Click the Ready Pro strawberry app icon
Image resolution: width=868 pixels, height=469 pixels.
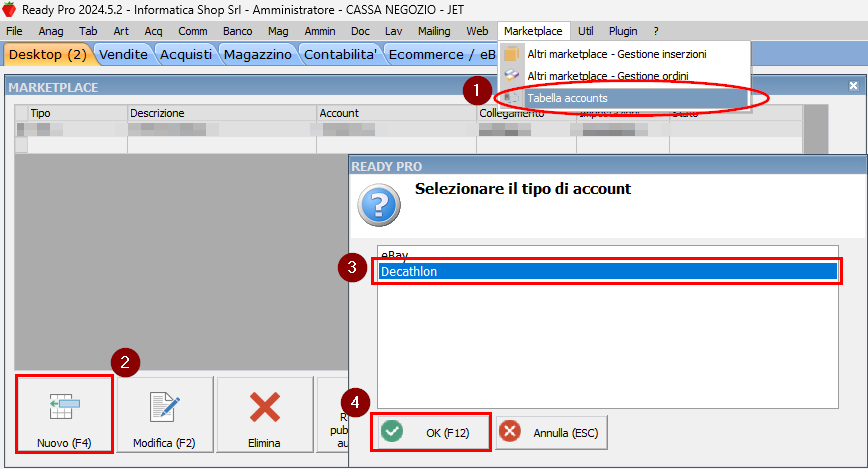9,9
